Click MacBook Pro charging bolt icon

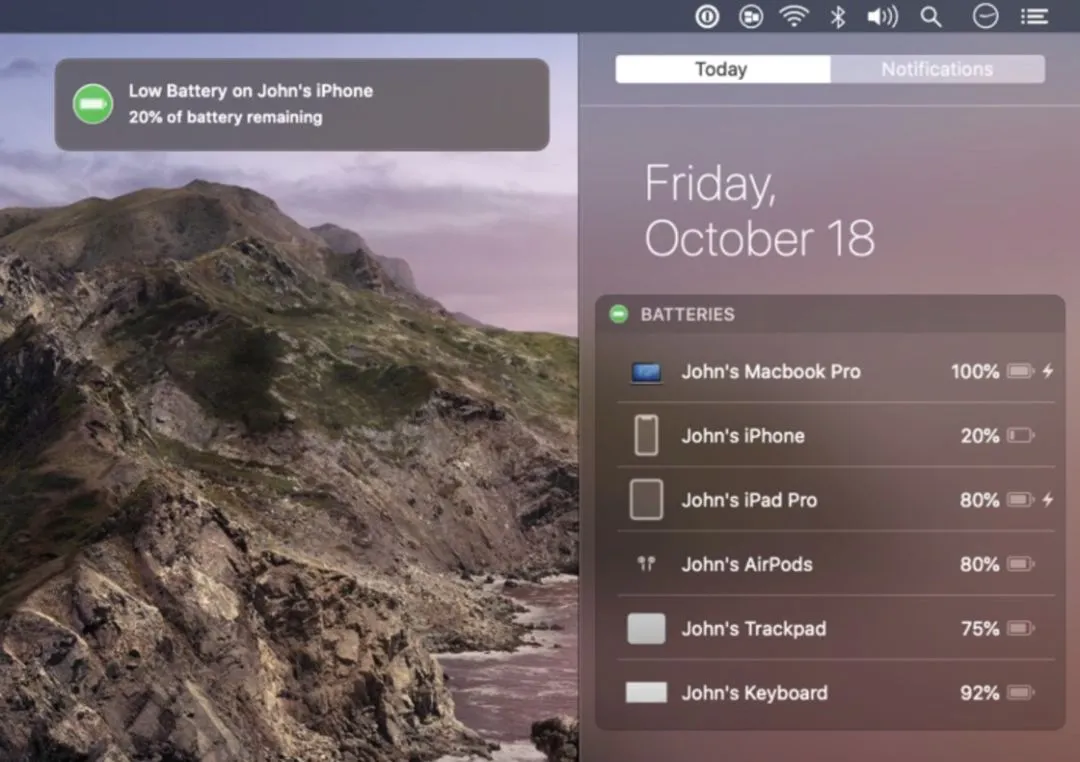pos(1048,372)
